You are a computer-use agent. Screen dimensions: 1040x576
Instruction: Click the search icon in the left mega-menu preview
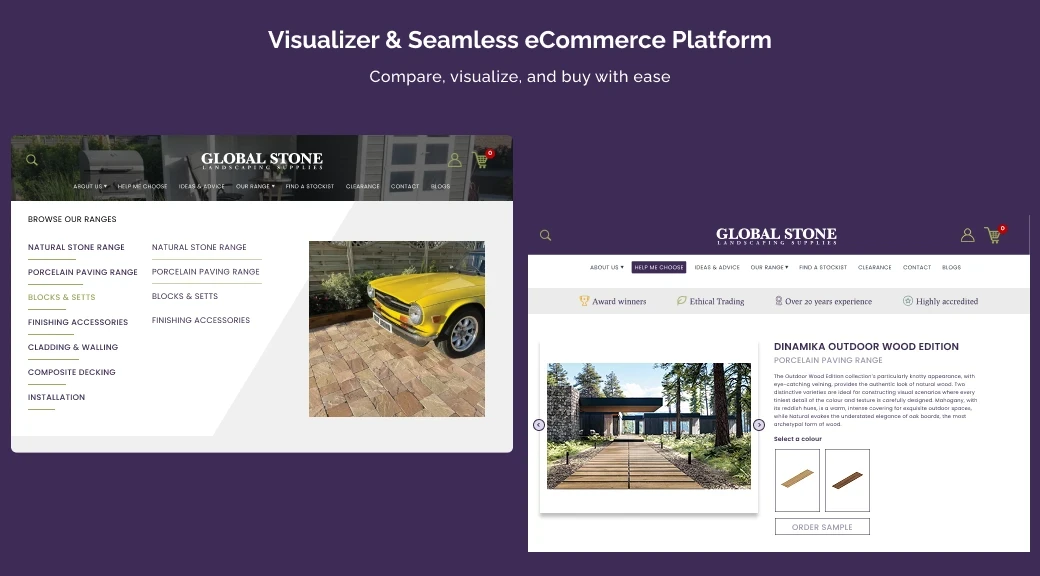click(x=32, y=160)
